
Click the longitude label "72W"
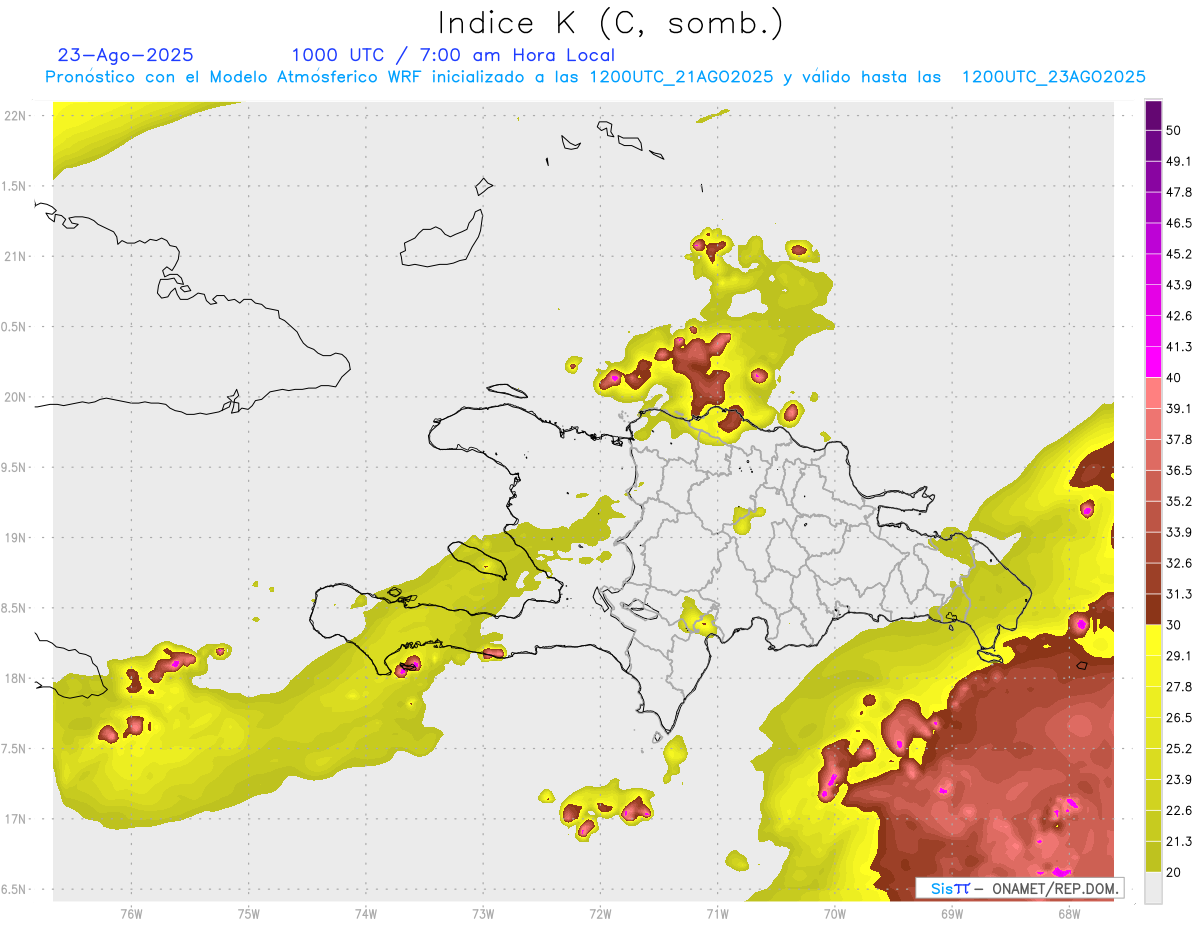(599, 913)
